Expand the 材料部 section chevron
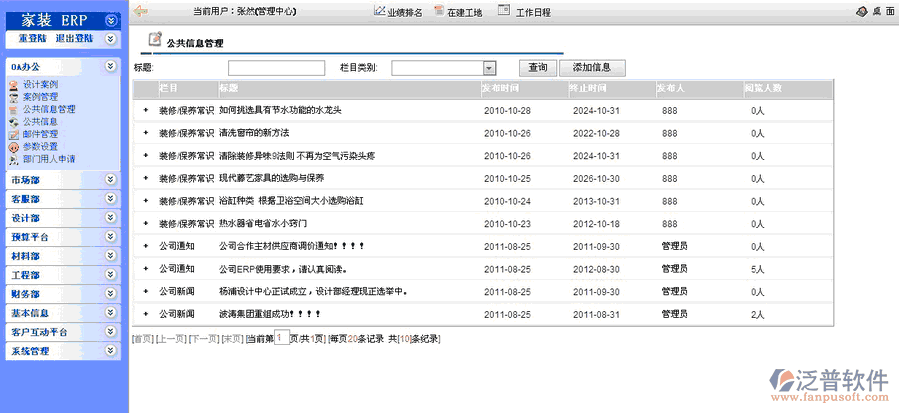Viewport: 899px width, 413px height. (x=111, y=256)
